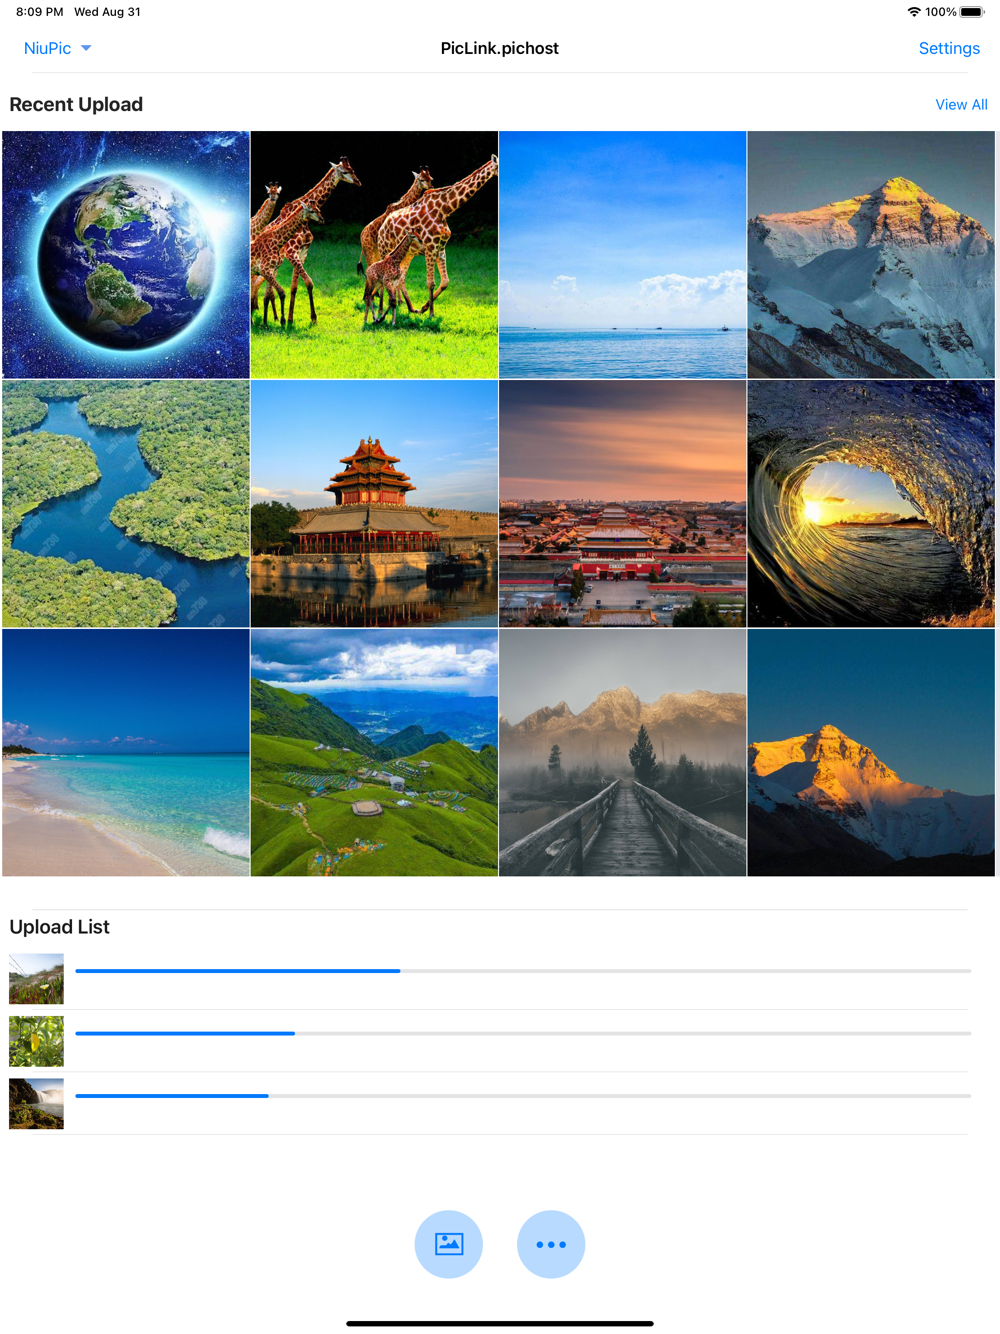Open the three-dot more options button

coord(551,1244)
